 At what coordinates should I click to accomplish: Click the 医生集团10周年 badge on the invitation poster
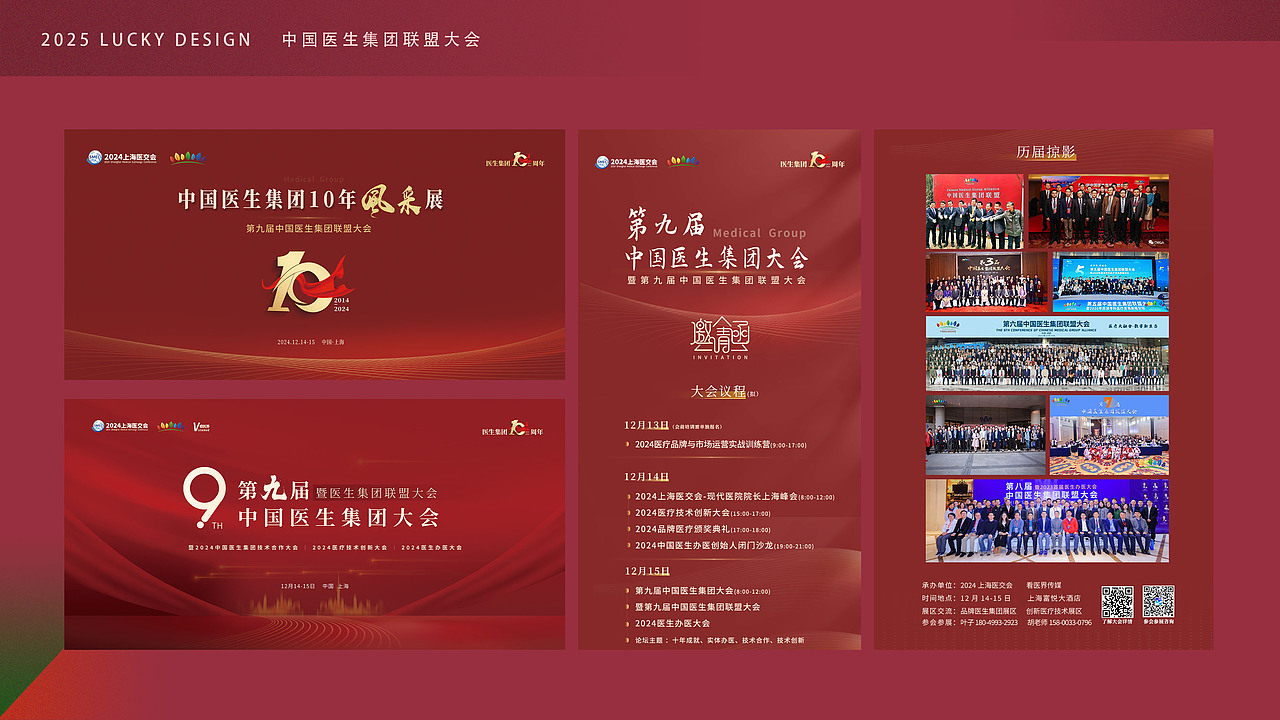(812, 160)
